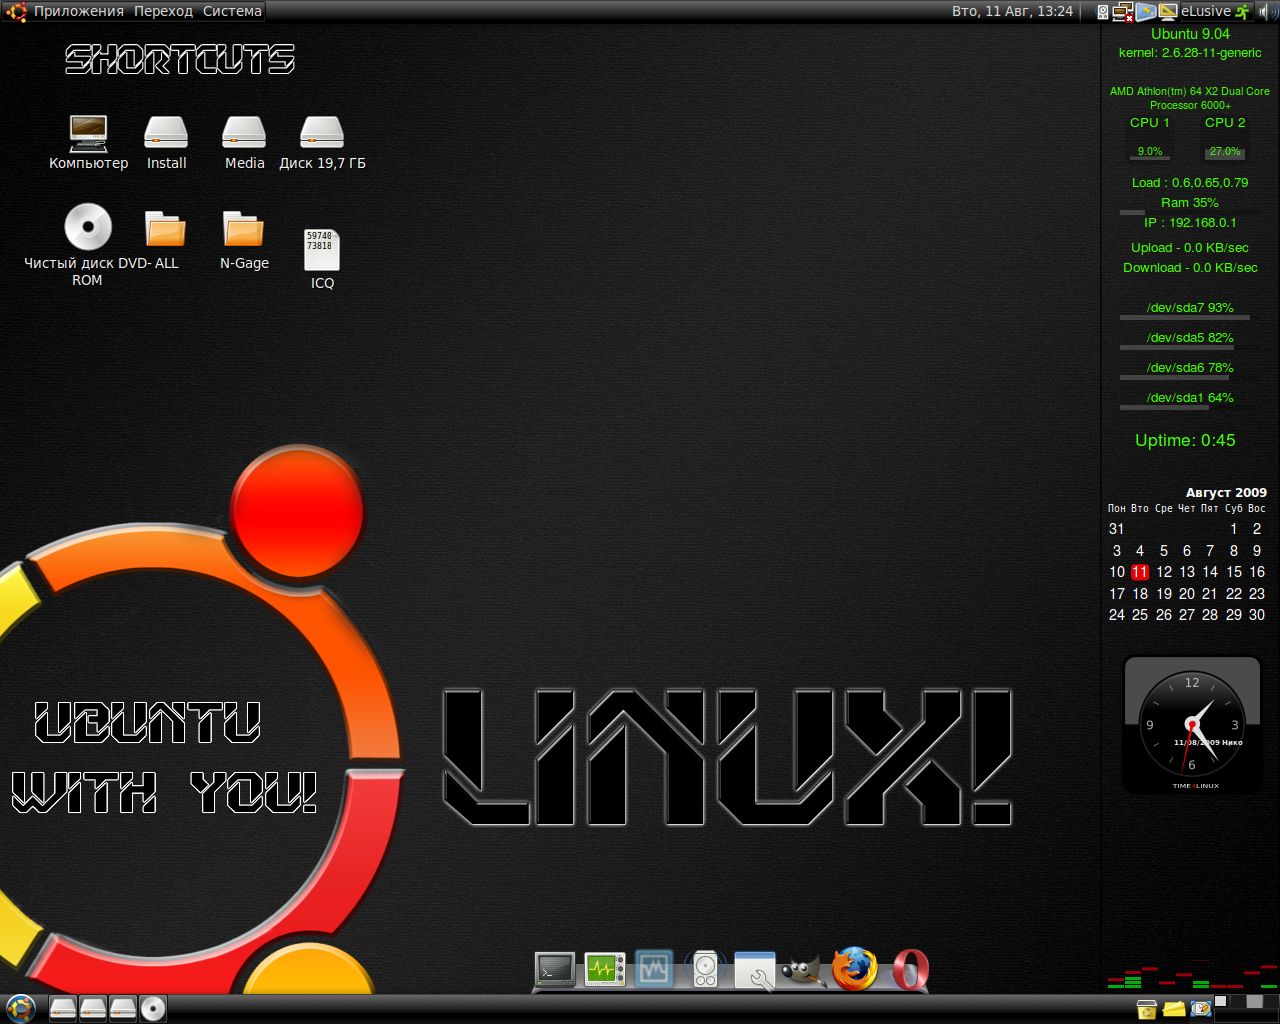
Task: Launch Terminal from the dock
Action: (x=555, y=970)
